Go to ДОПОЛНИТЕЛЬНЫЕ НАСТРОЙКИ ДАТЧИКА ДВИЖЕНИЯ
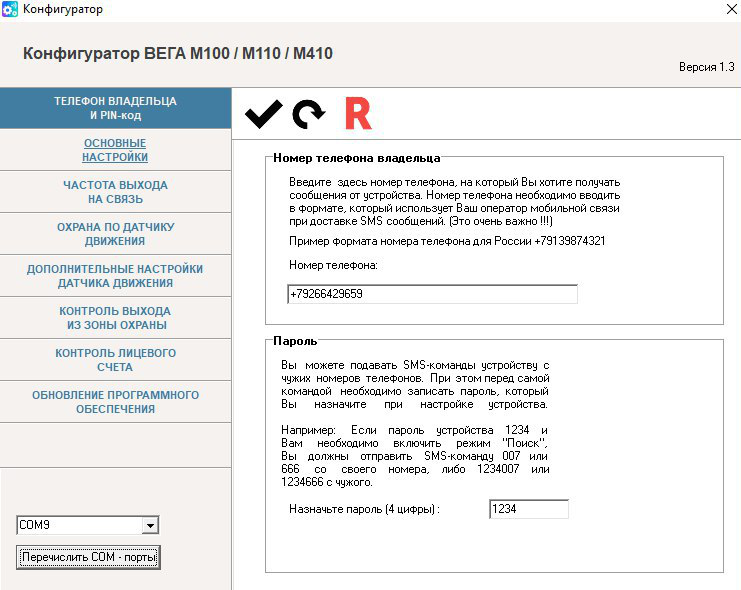The height and width of the screenshot is (590, 741). coord(115,276)
